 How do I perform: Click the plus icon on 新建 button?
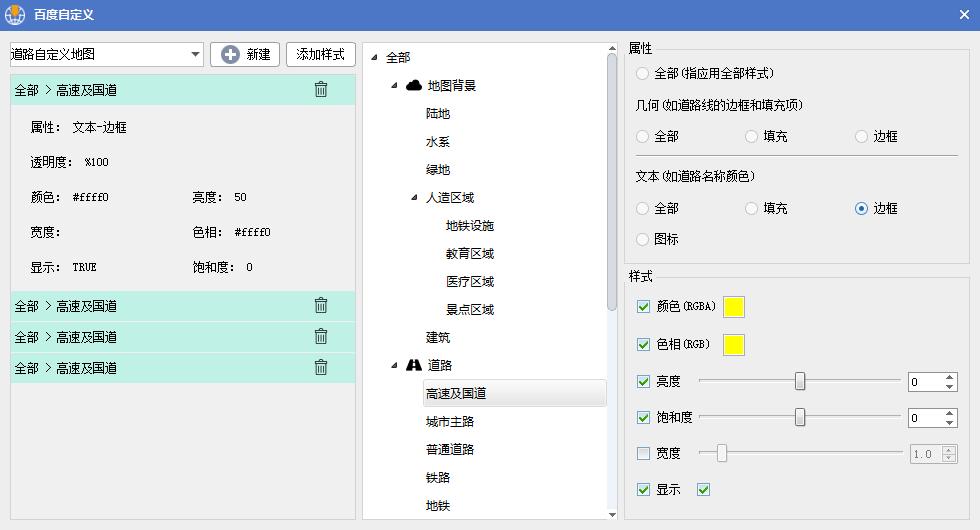click(x=230, y=54)
